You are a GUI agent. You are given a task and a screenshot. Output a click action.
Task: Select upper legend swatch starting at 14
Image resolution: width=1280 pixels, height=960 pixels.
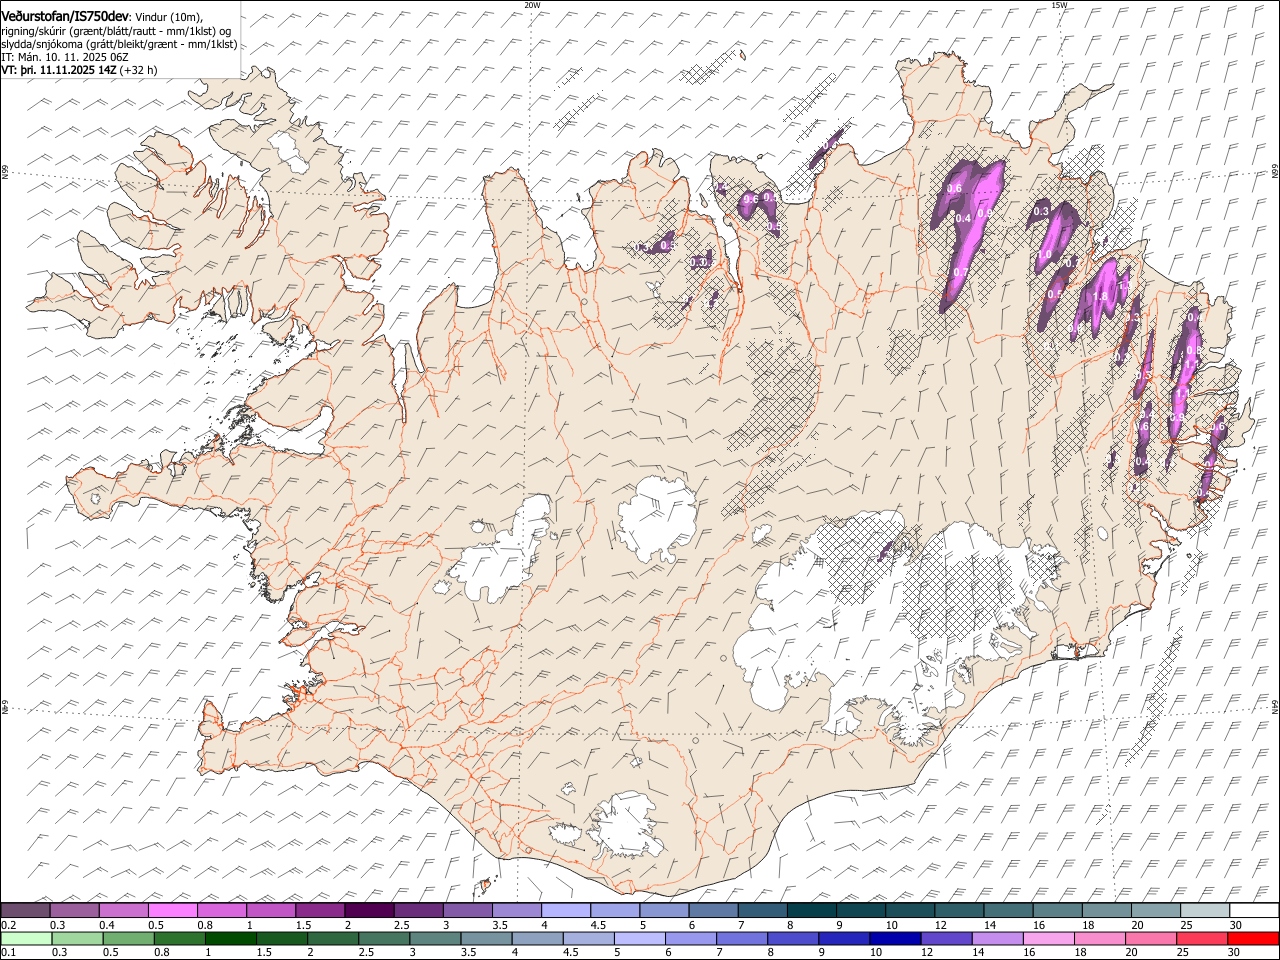(x=1008, y=911)
